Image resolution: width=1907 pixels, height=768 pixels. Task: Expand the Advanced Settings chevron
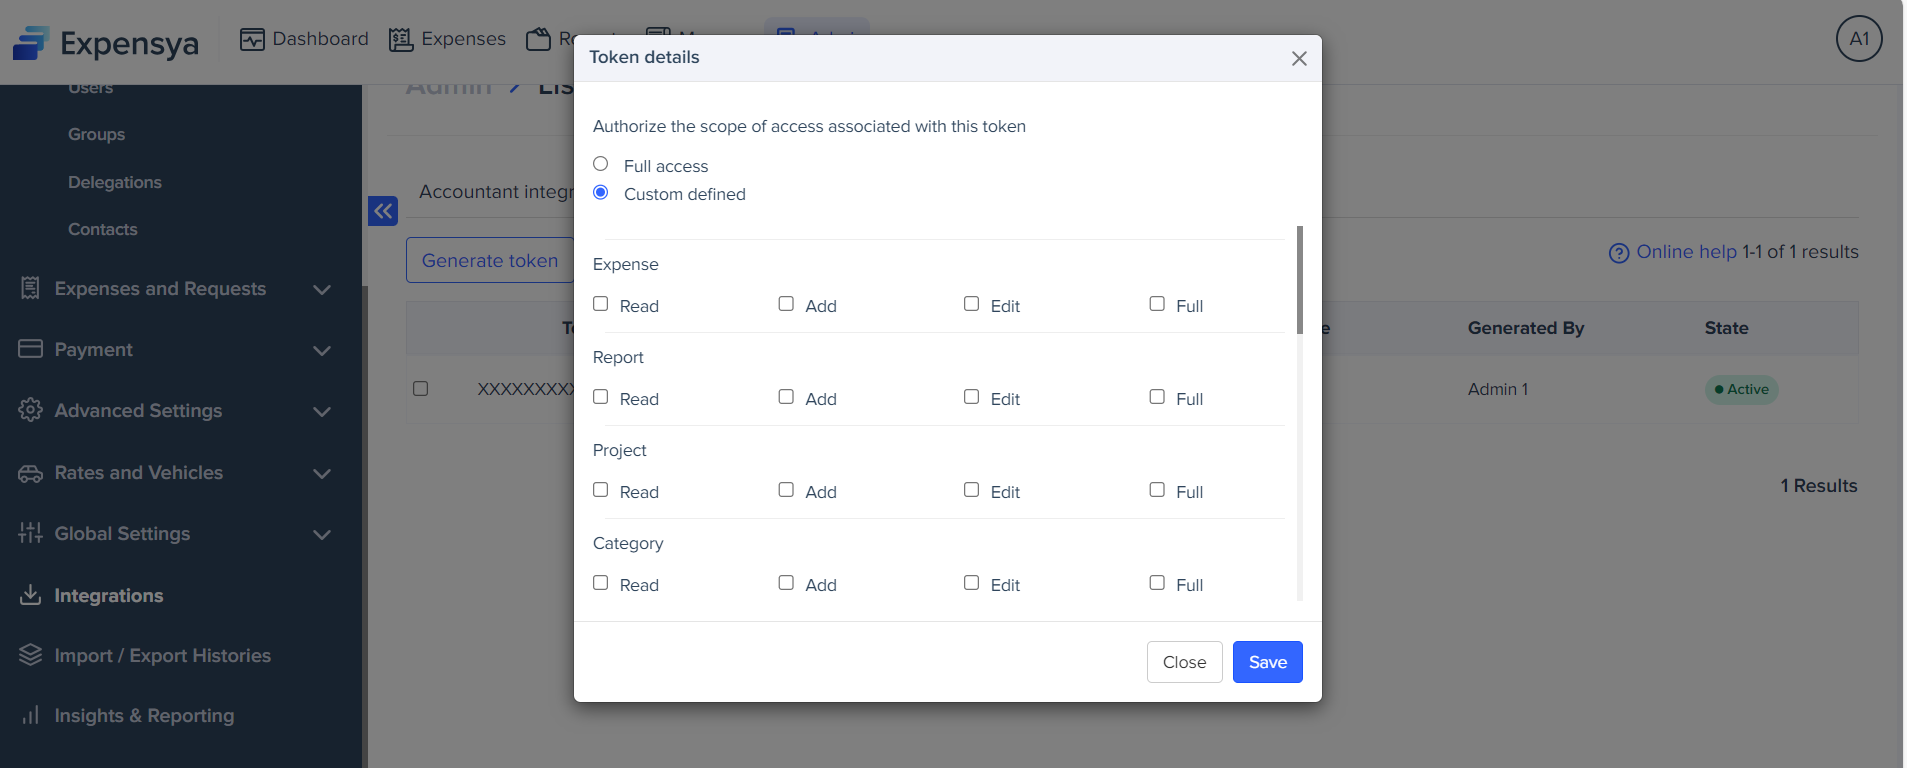click(x=321, y=411)
